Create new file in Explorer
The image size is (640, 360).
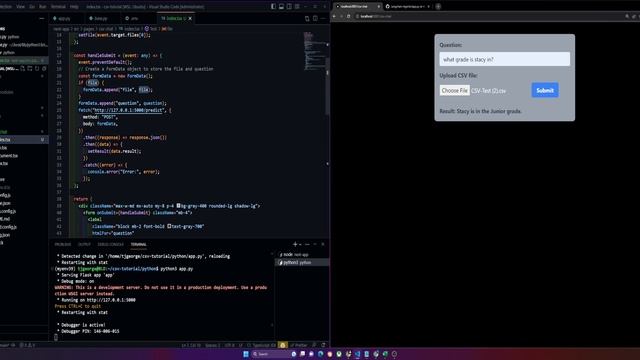pyautogui.click(x=22, y=69)
